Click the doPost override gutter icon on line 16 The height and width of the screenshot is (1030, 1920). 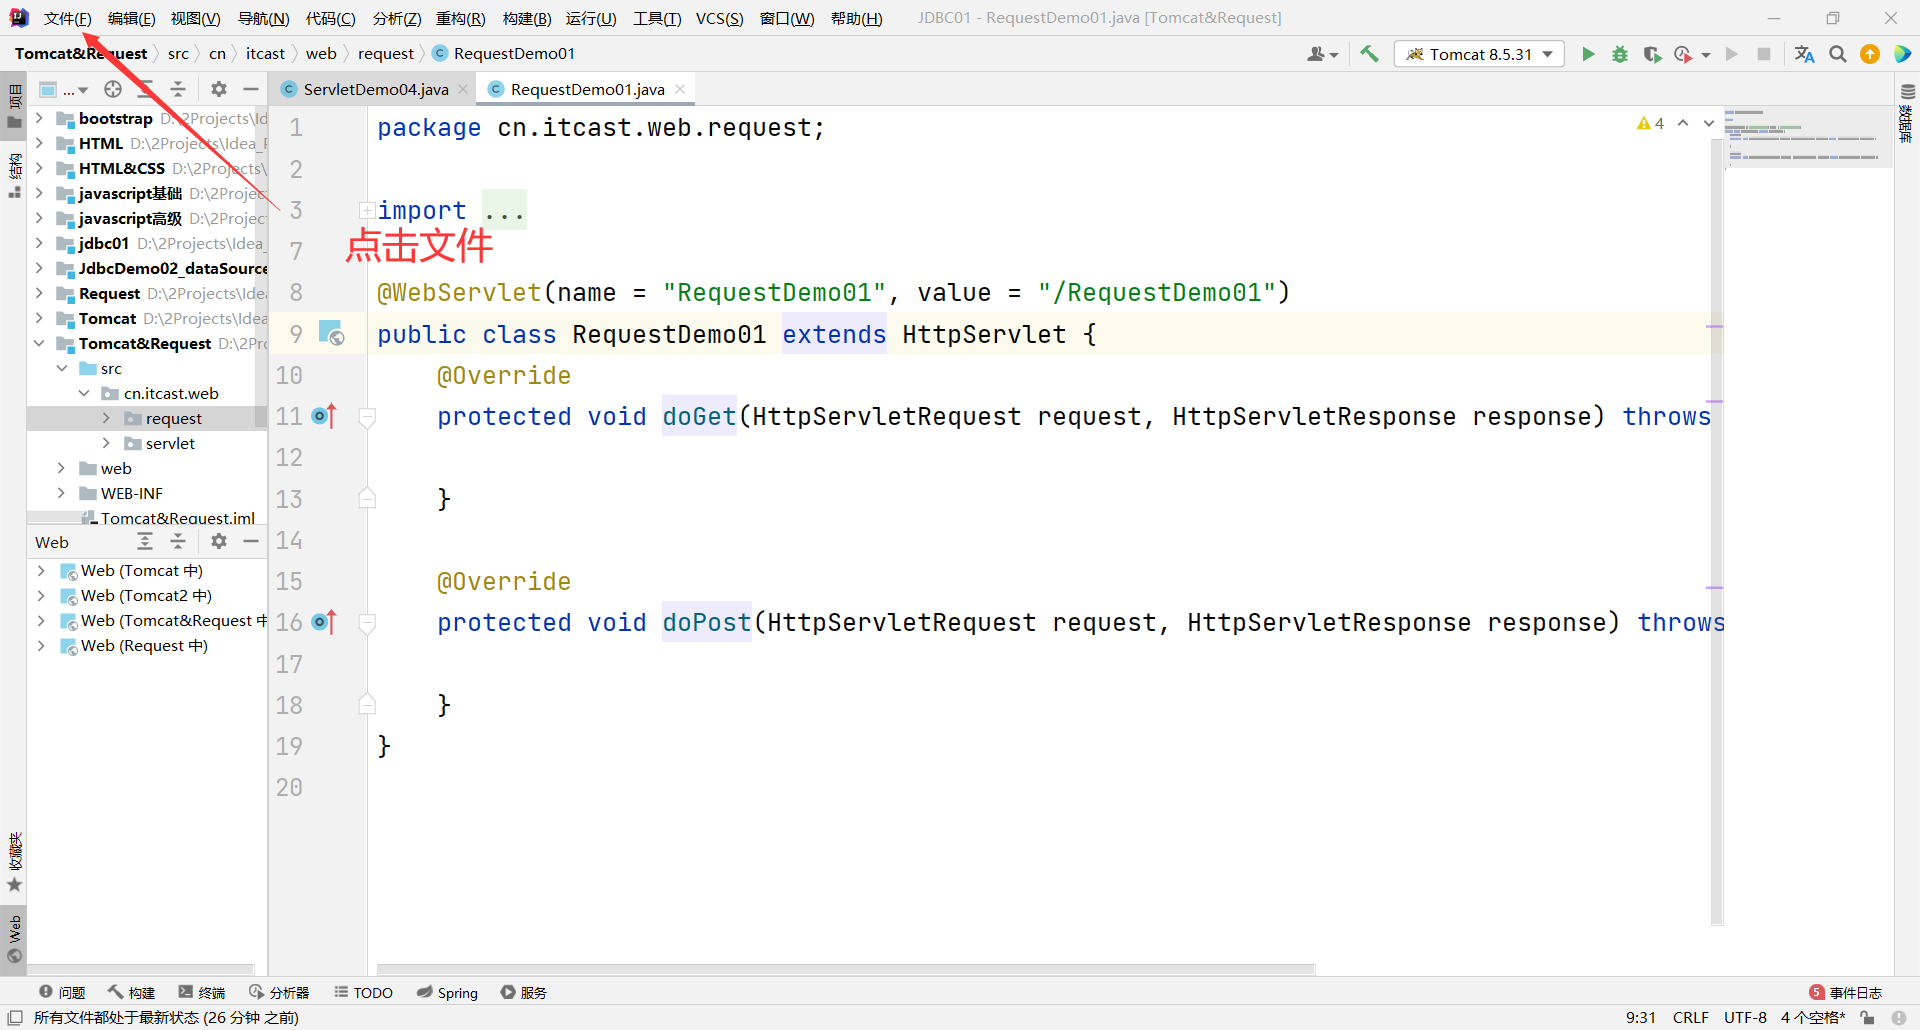[x=324, y=622]
